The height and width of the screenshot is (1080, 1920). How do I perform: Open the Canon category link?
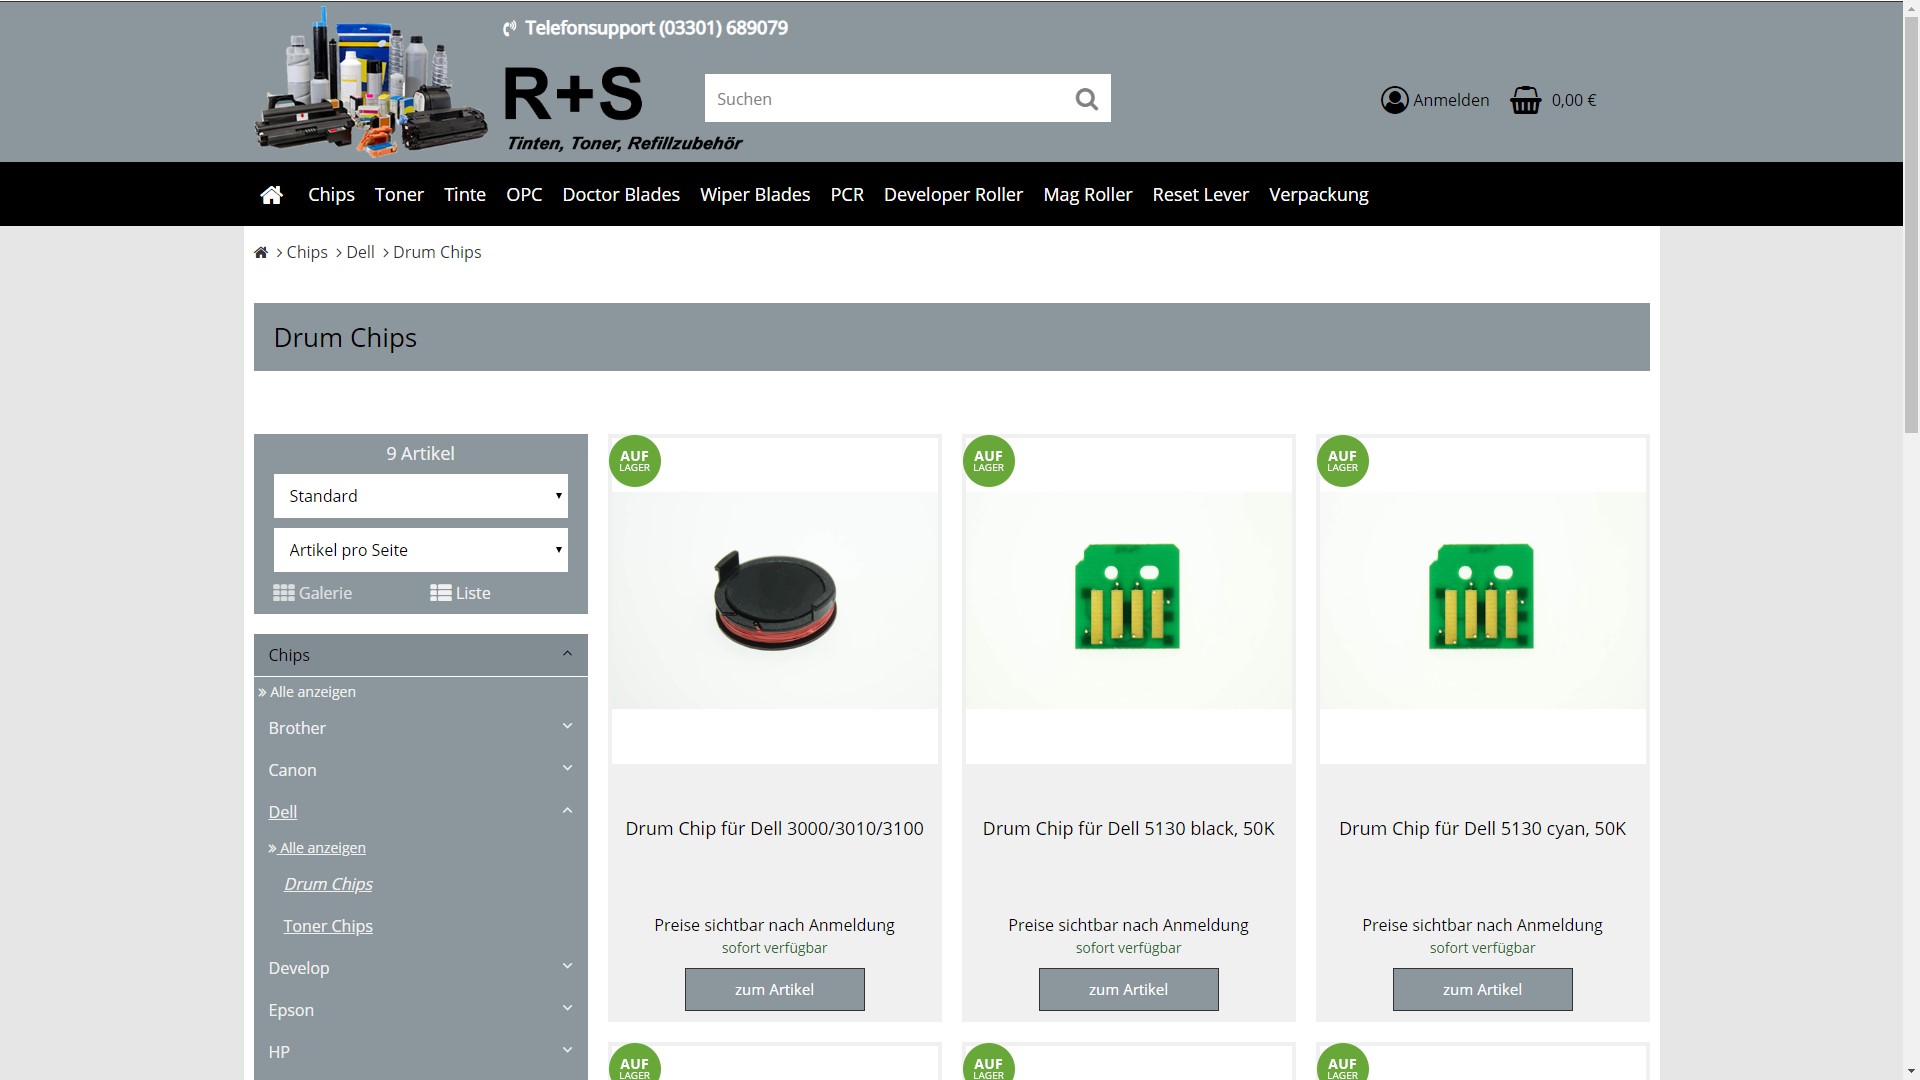(292, 770)
